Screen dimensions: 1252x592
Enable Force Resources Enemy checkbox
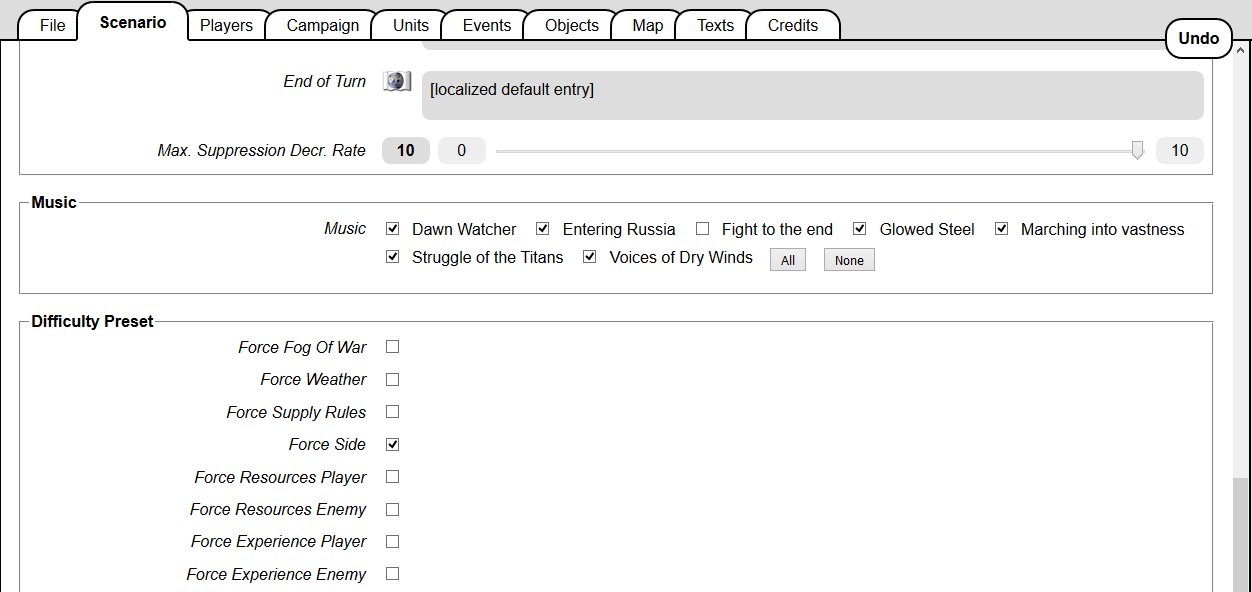(x=393, y=509)
